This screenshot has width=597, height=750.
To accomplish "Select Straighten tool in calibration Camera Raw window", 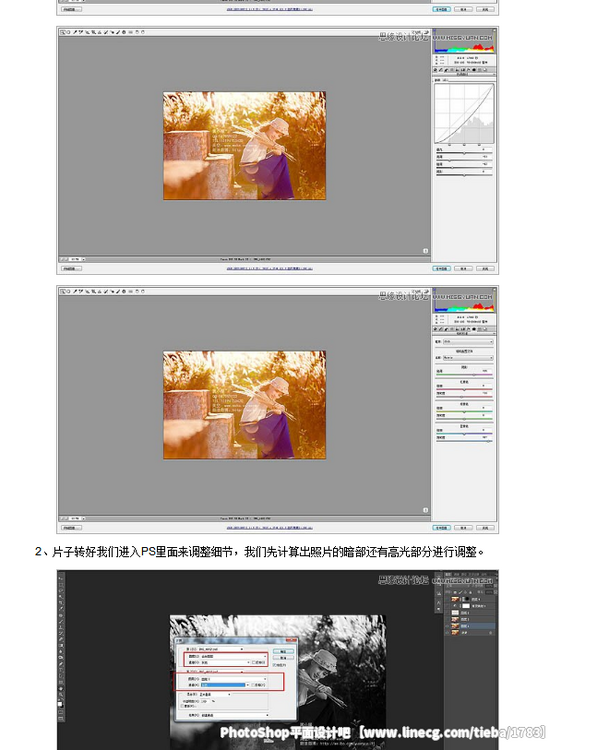I will 100,291.
